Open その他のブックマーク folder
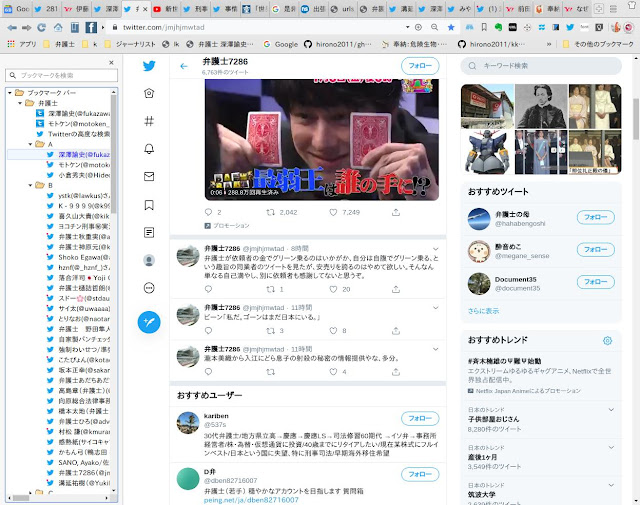 click(598, 44)
